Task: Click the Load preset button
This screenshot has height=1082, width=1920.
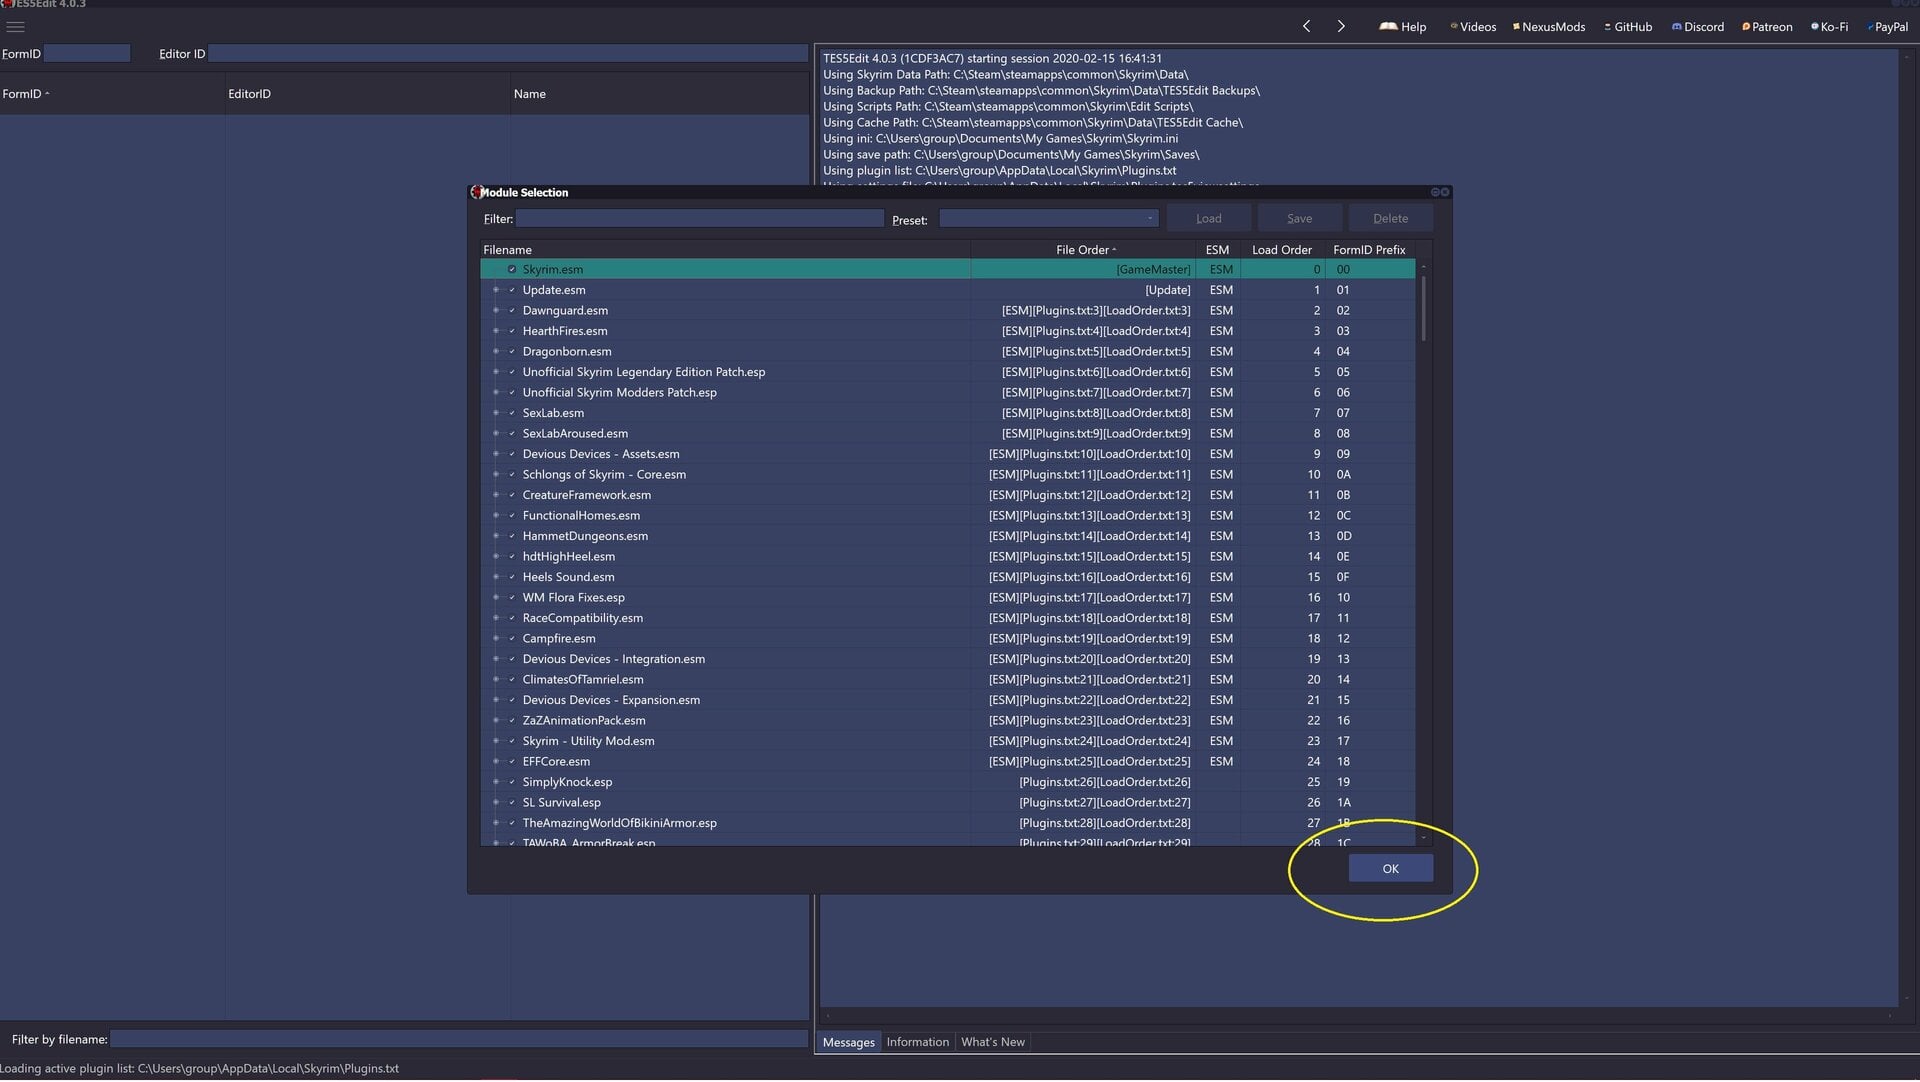Action: [x=1208, y=219]
